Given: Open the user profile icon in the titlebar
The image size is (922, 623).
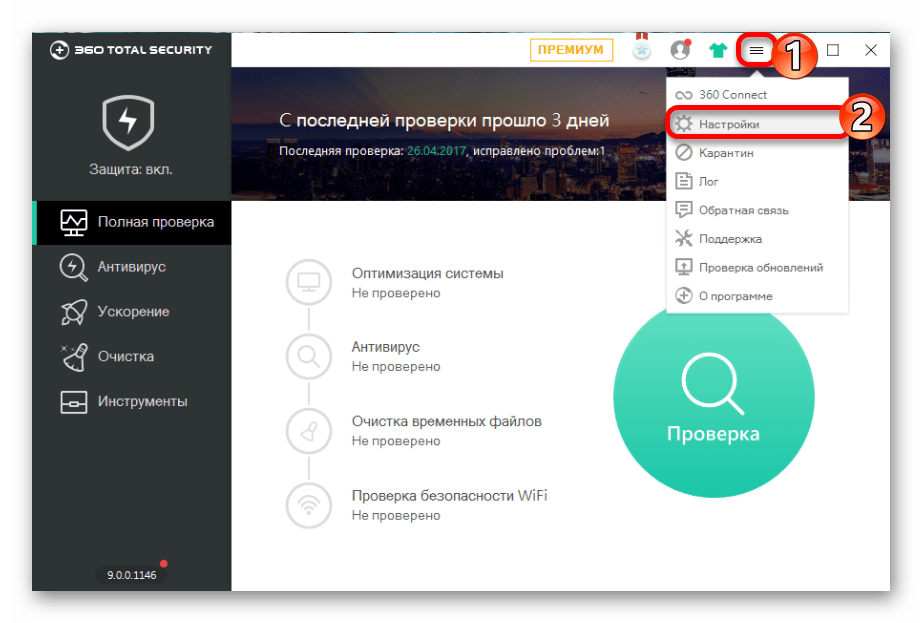Looking at the screenshot, I should [681, 50].
